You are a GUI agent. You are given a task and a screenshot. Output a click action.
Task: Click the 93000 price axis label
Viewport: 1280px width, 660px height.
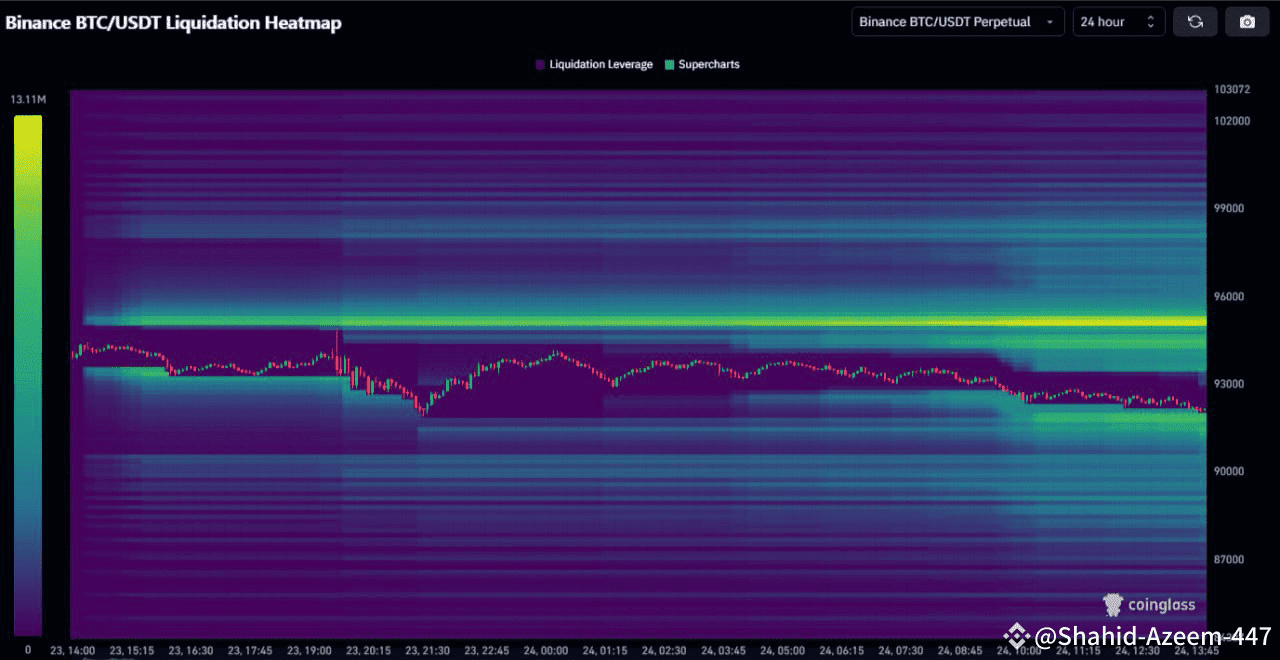point(1229,384)
